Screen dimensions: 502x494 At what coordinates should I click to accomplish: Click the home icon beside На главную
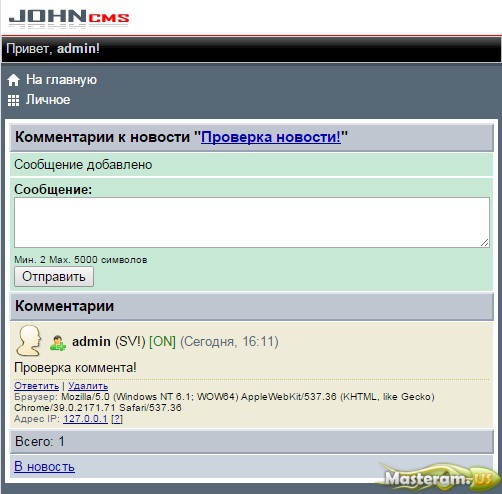point(13,80)
